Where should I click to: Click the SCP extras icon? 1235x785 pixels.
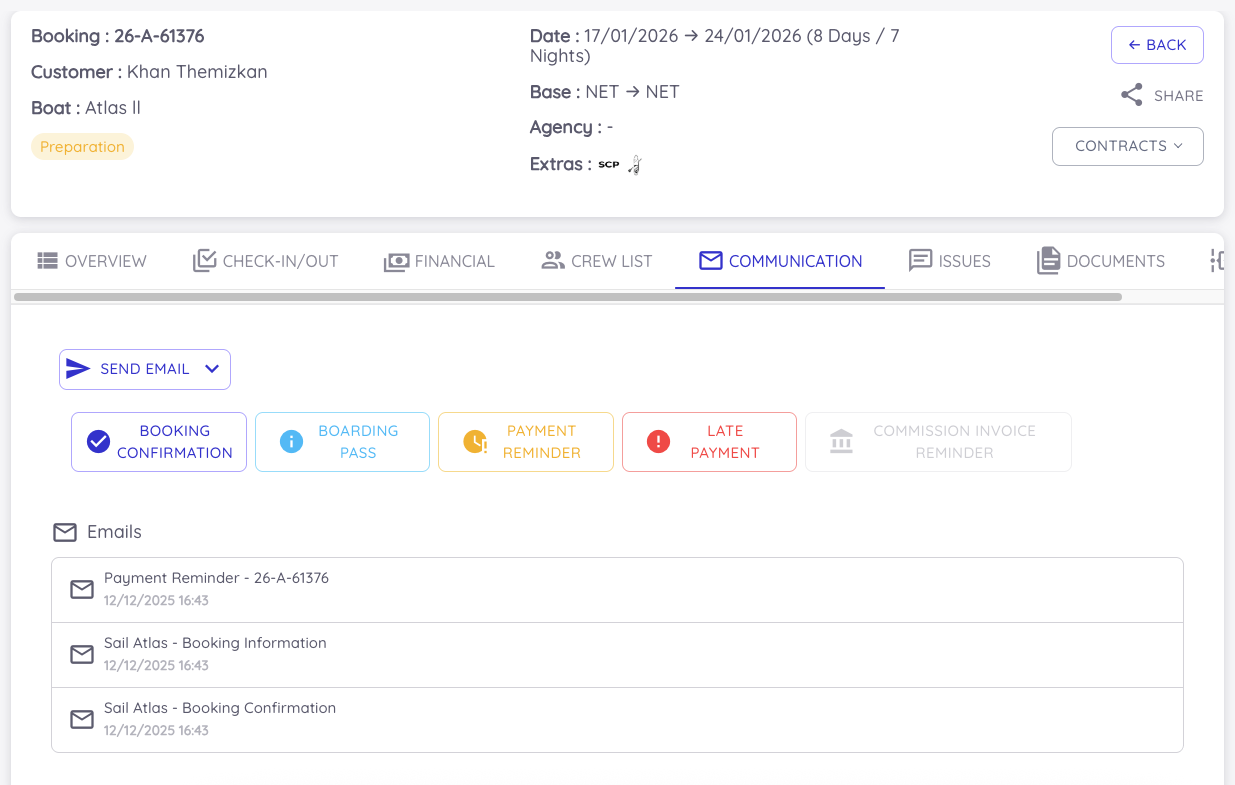[609, 165]
